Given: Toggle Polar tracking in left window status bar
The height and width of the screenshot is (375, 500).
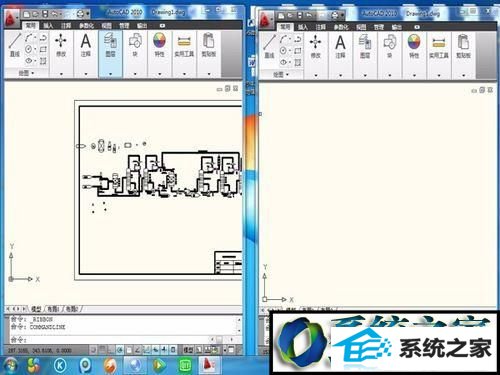Looking at the screenshot, I should 120,350.
